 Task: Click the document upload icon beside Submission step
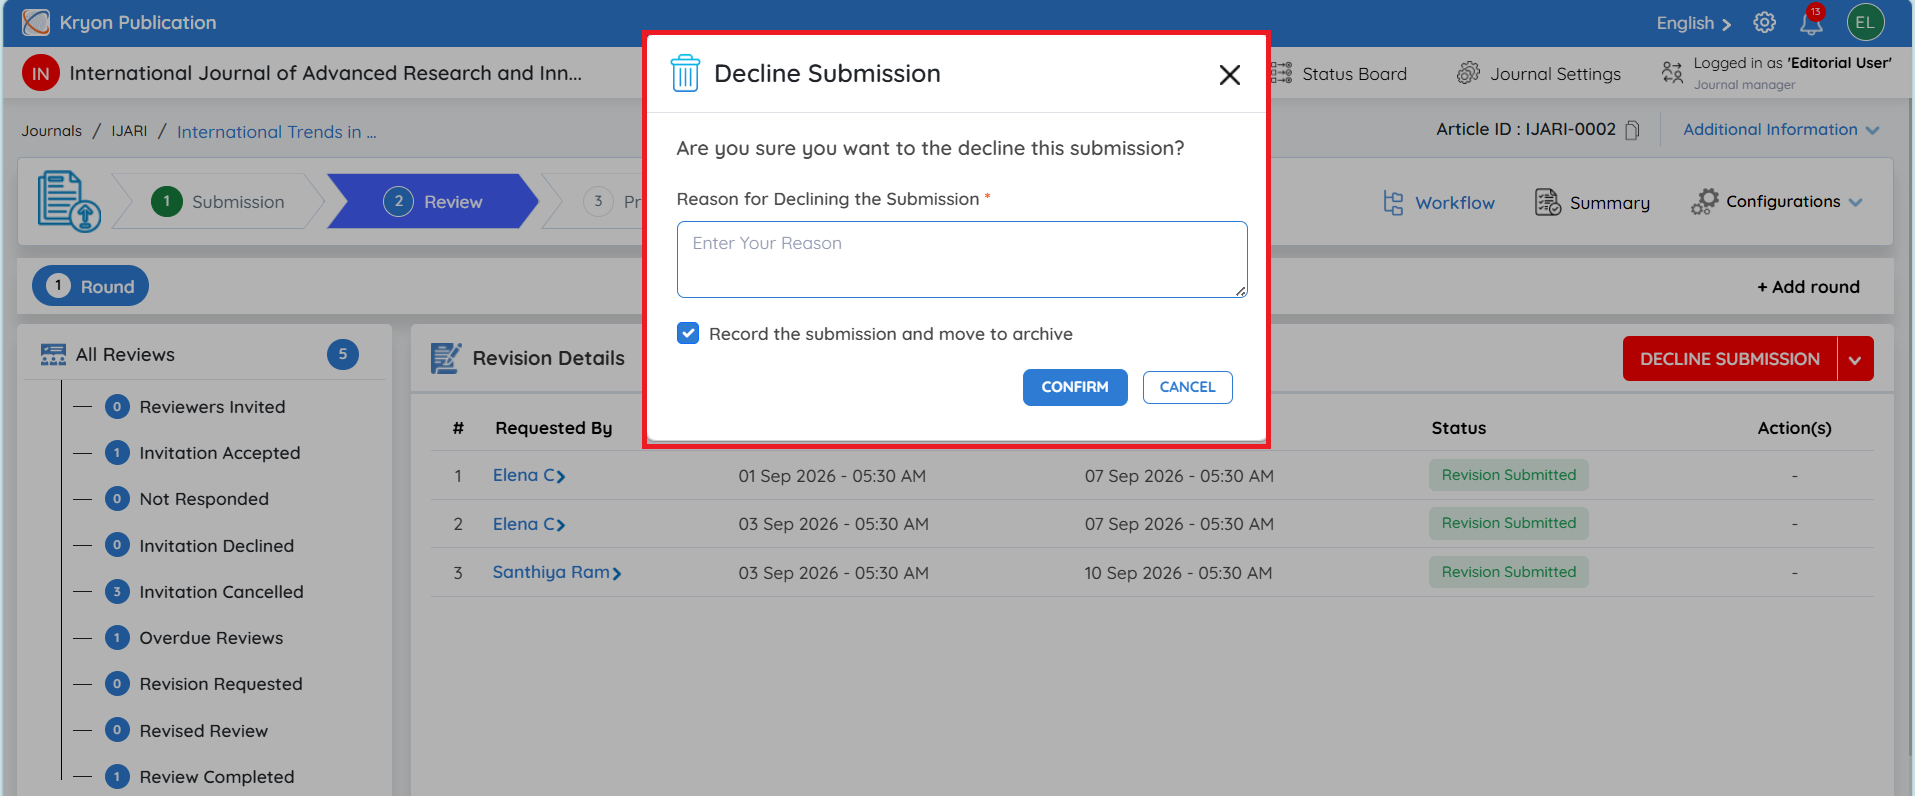[69, 201]
